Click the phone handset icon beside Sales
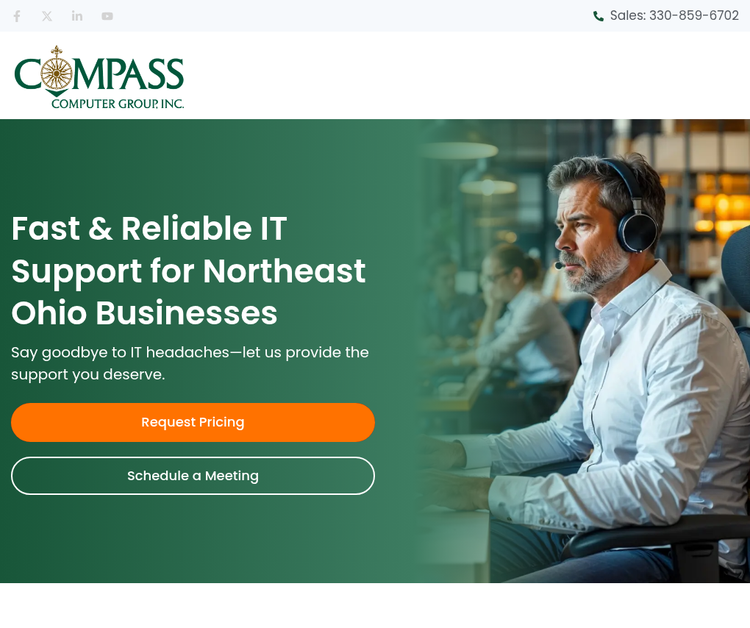The width and height of the screenshot is (750, 628). [598, 16]
